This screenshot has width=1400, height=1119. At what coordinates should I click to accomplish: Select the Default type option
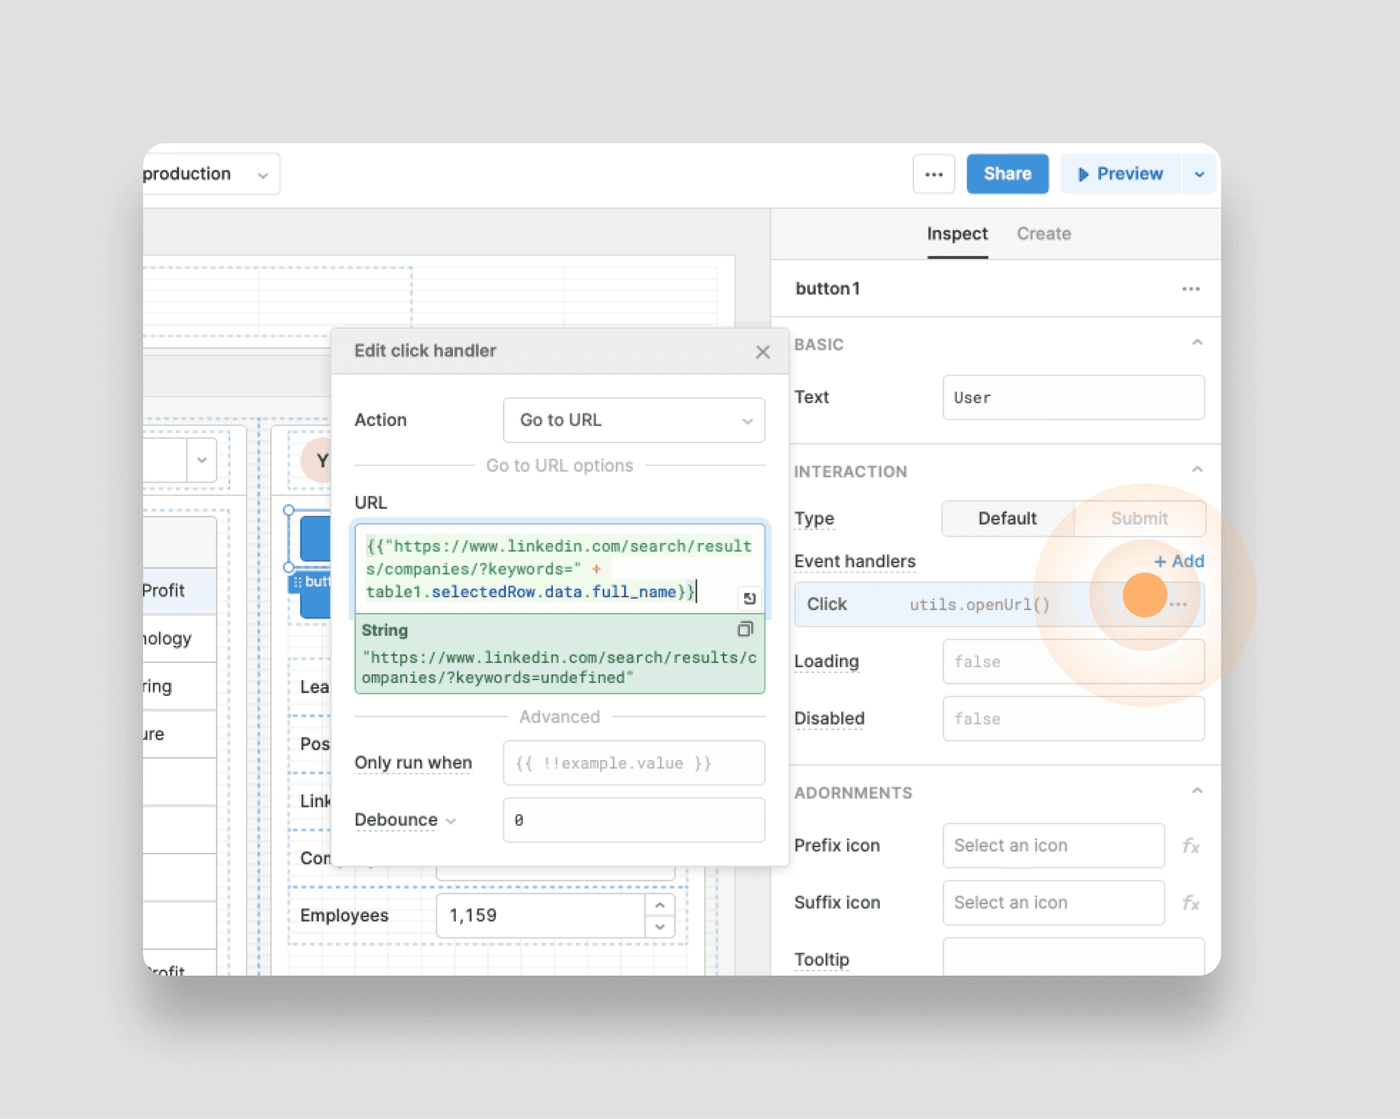pos(1007,519)
